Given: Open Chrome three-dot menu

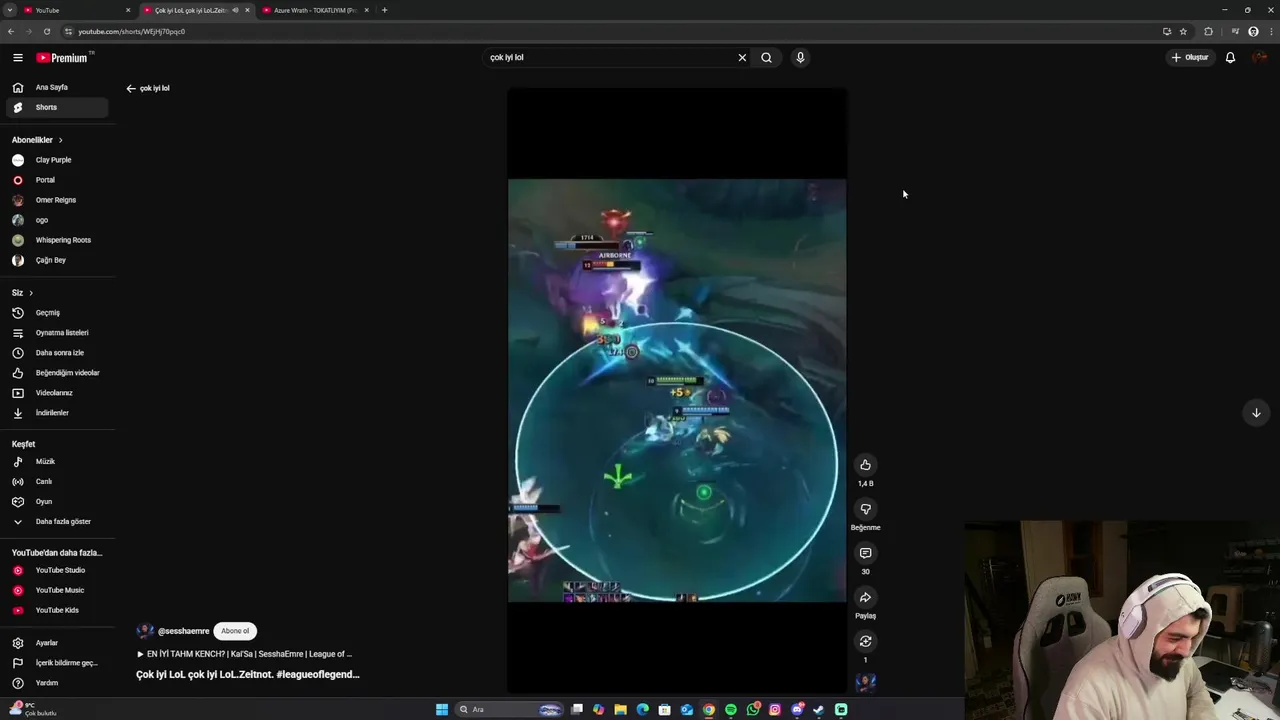Looking at the screenshot, I should pos(1269,31).
